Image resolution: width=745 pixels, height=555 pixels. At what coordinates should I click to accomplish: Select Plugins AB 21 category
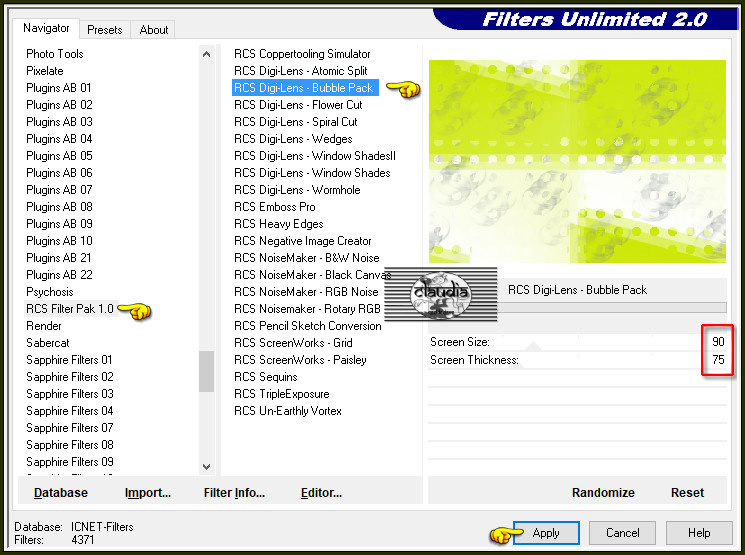click(x=58, y=258)
